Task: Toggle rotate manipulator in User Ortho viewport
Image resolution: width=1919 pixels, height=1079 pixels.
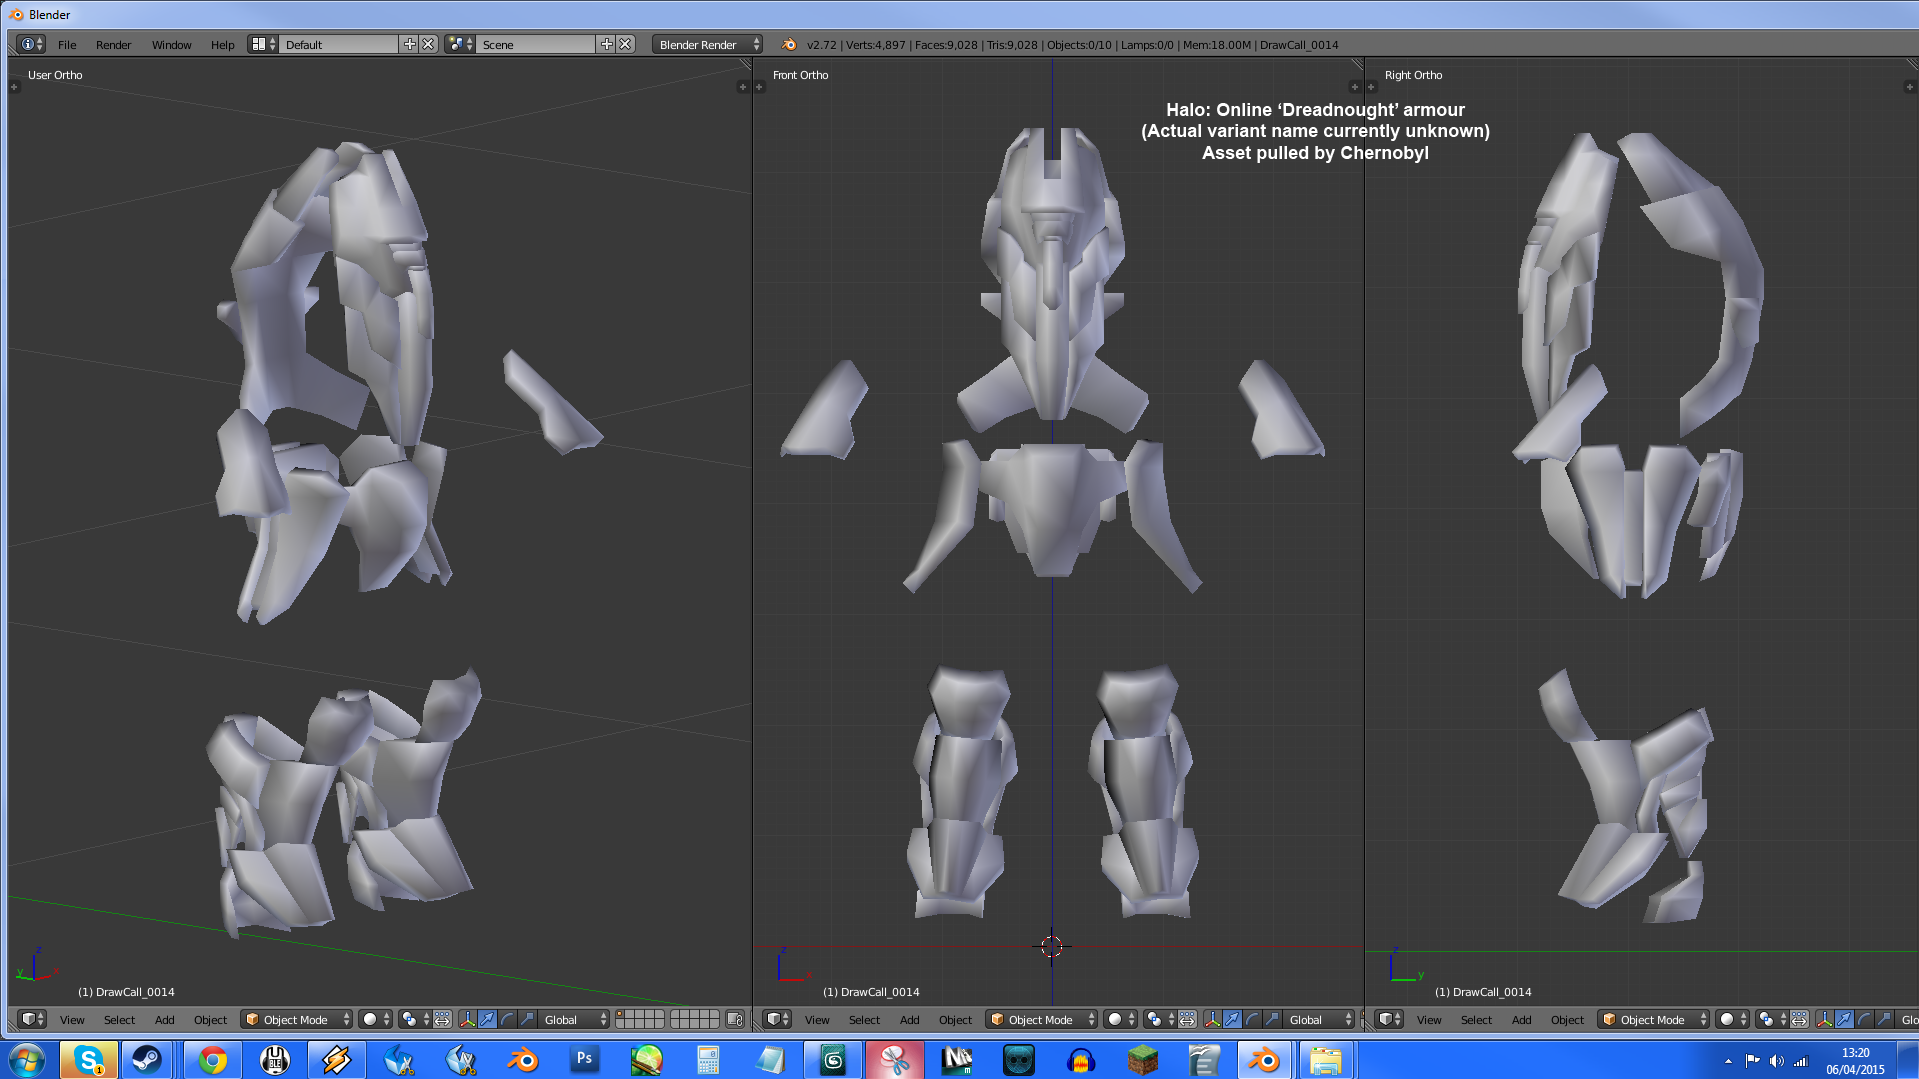Action: coord(507,1019)
